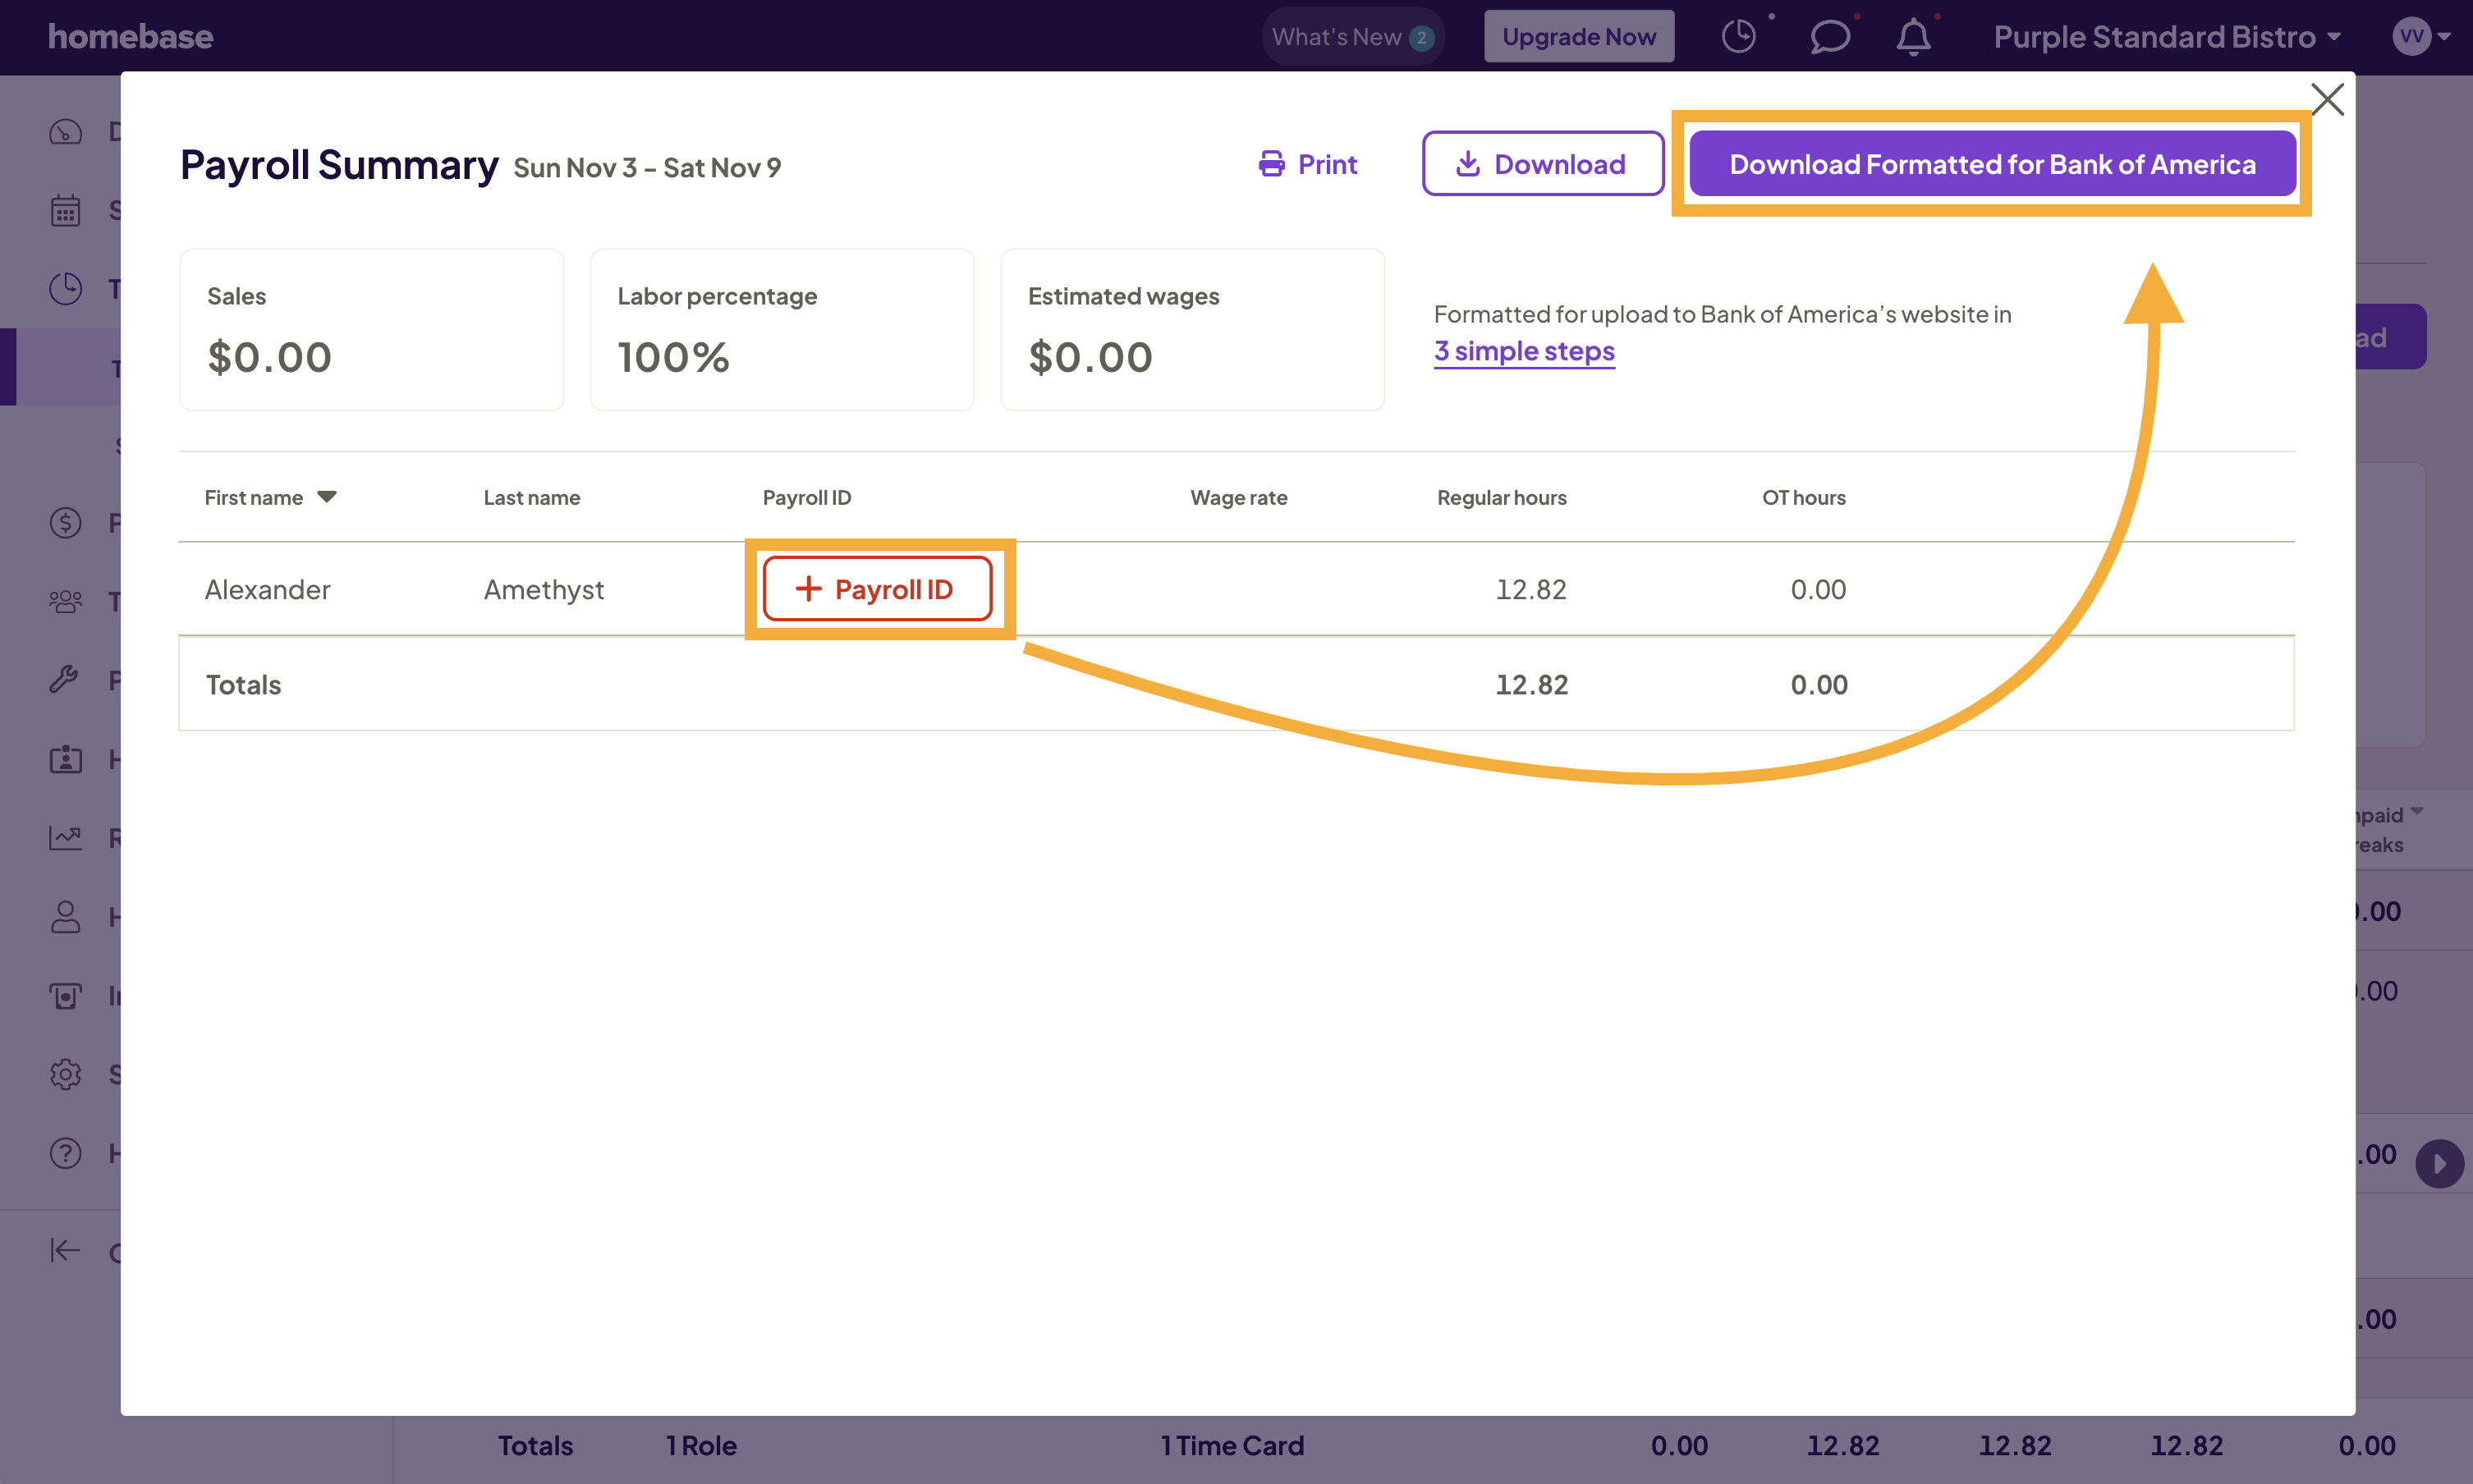Open the person profile sidebar icon

tap(66, 917)
